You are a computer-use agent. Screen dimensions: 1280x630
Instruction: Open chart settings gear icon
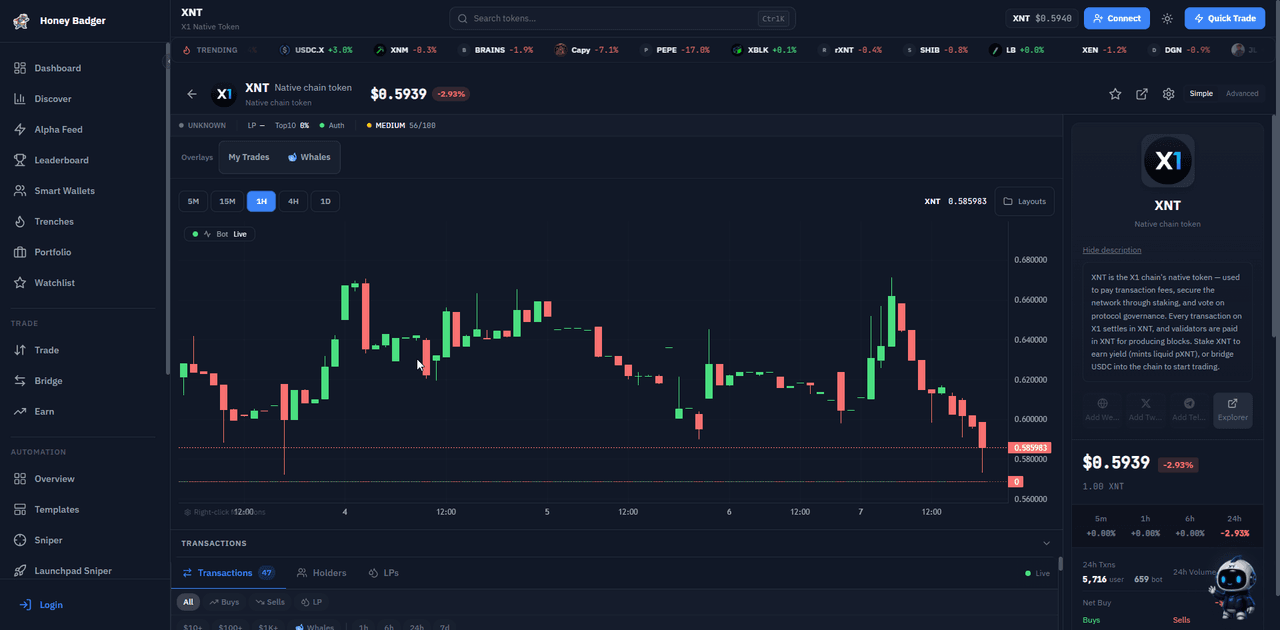click(x=1168, y=94)
